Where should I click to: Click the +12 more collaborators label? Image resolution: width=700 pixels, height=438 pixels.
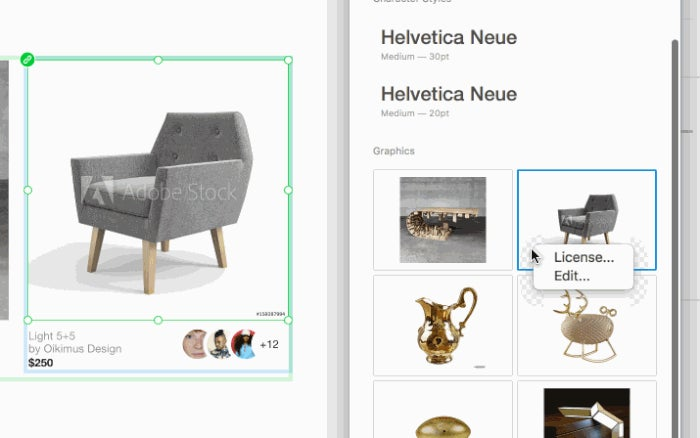pos(269,344)
